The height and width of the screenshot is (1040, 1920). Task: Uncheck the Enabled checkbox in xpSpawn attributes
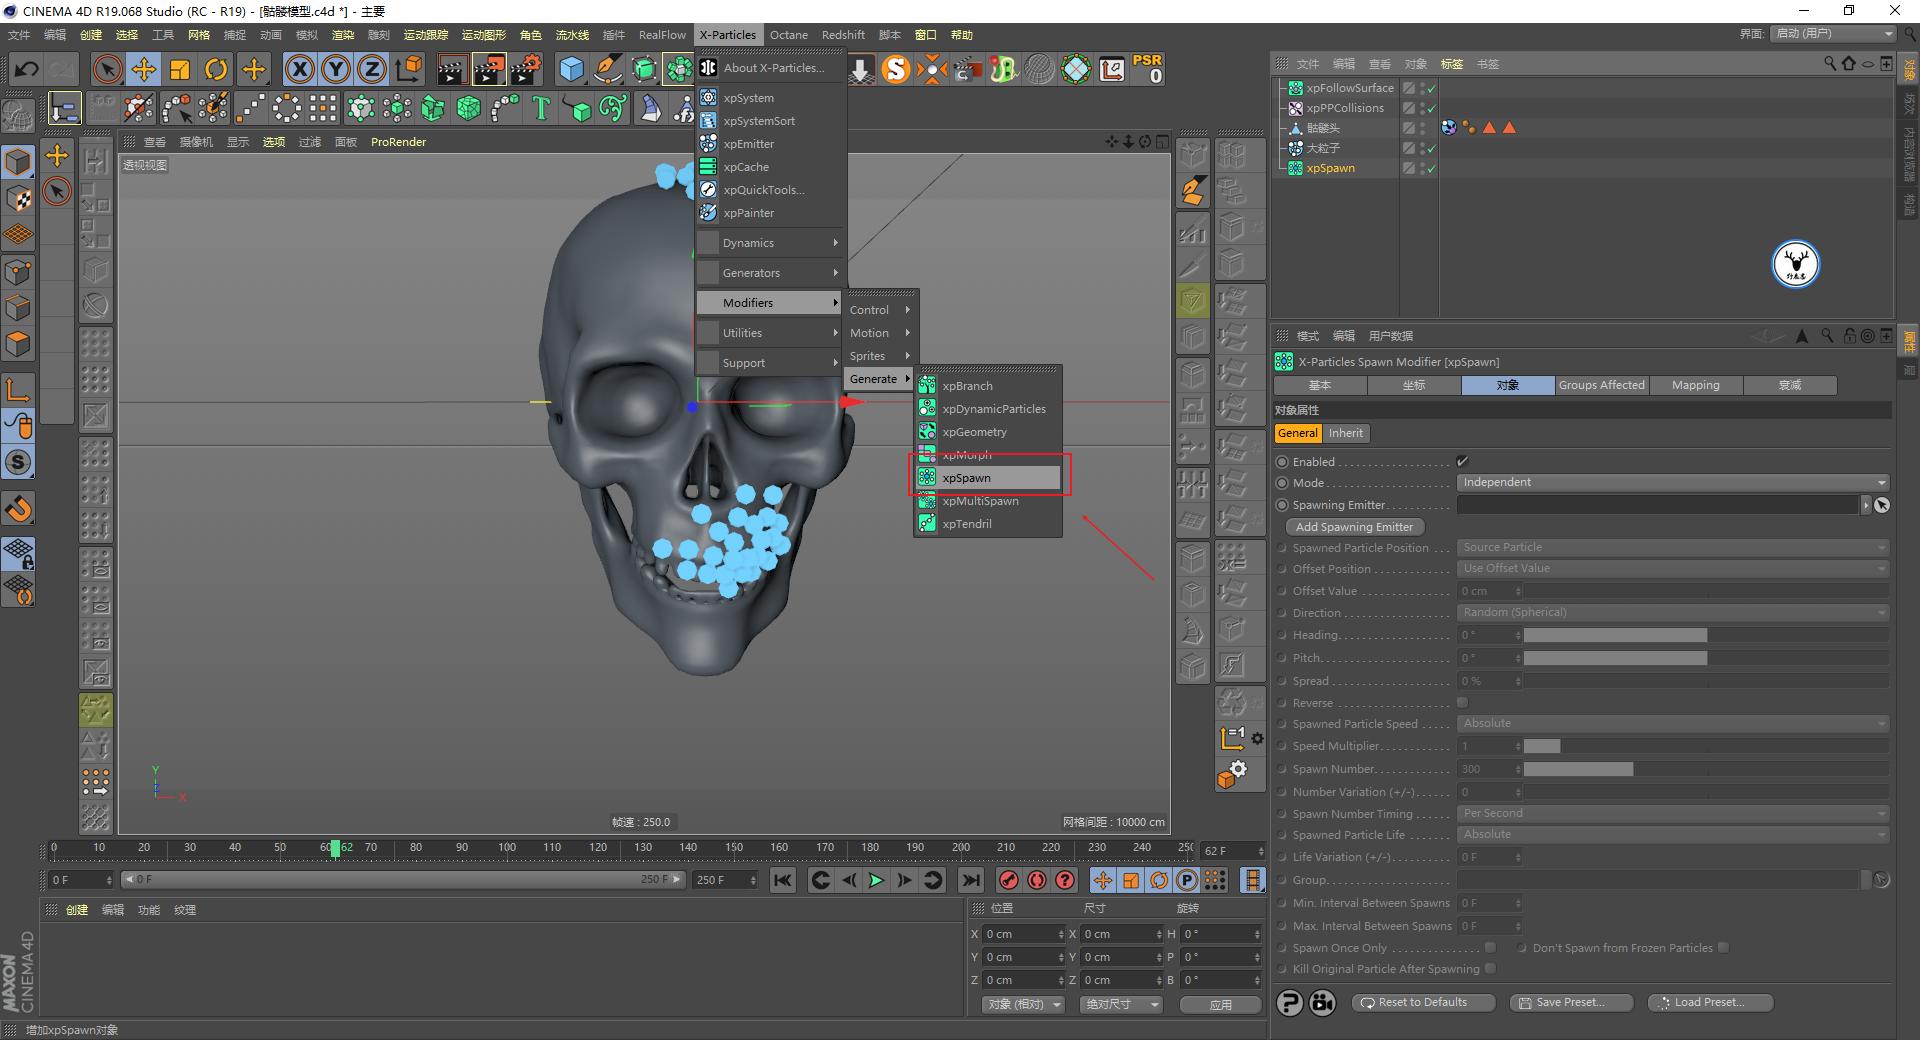(1462, 461)
